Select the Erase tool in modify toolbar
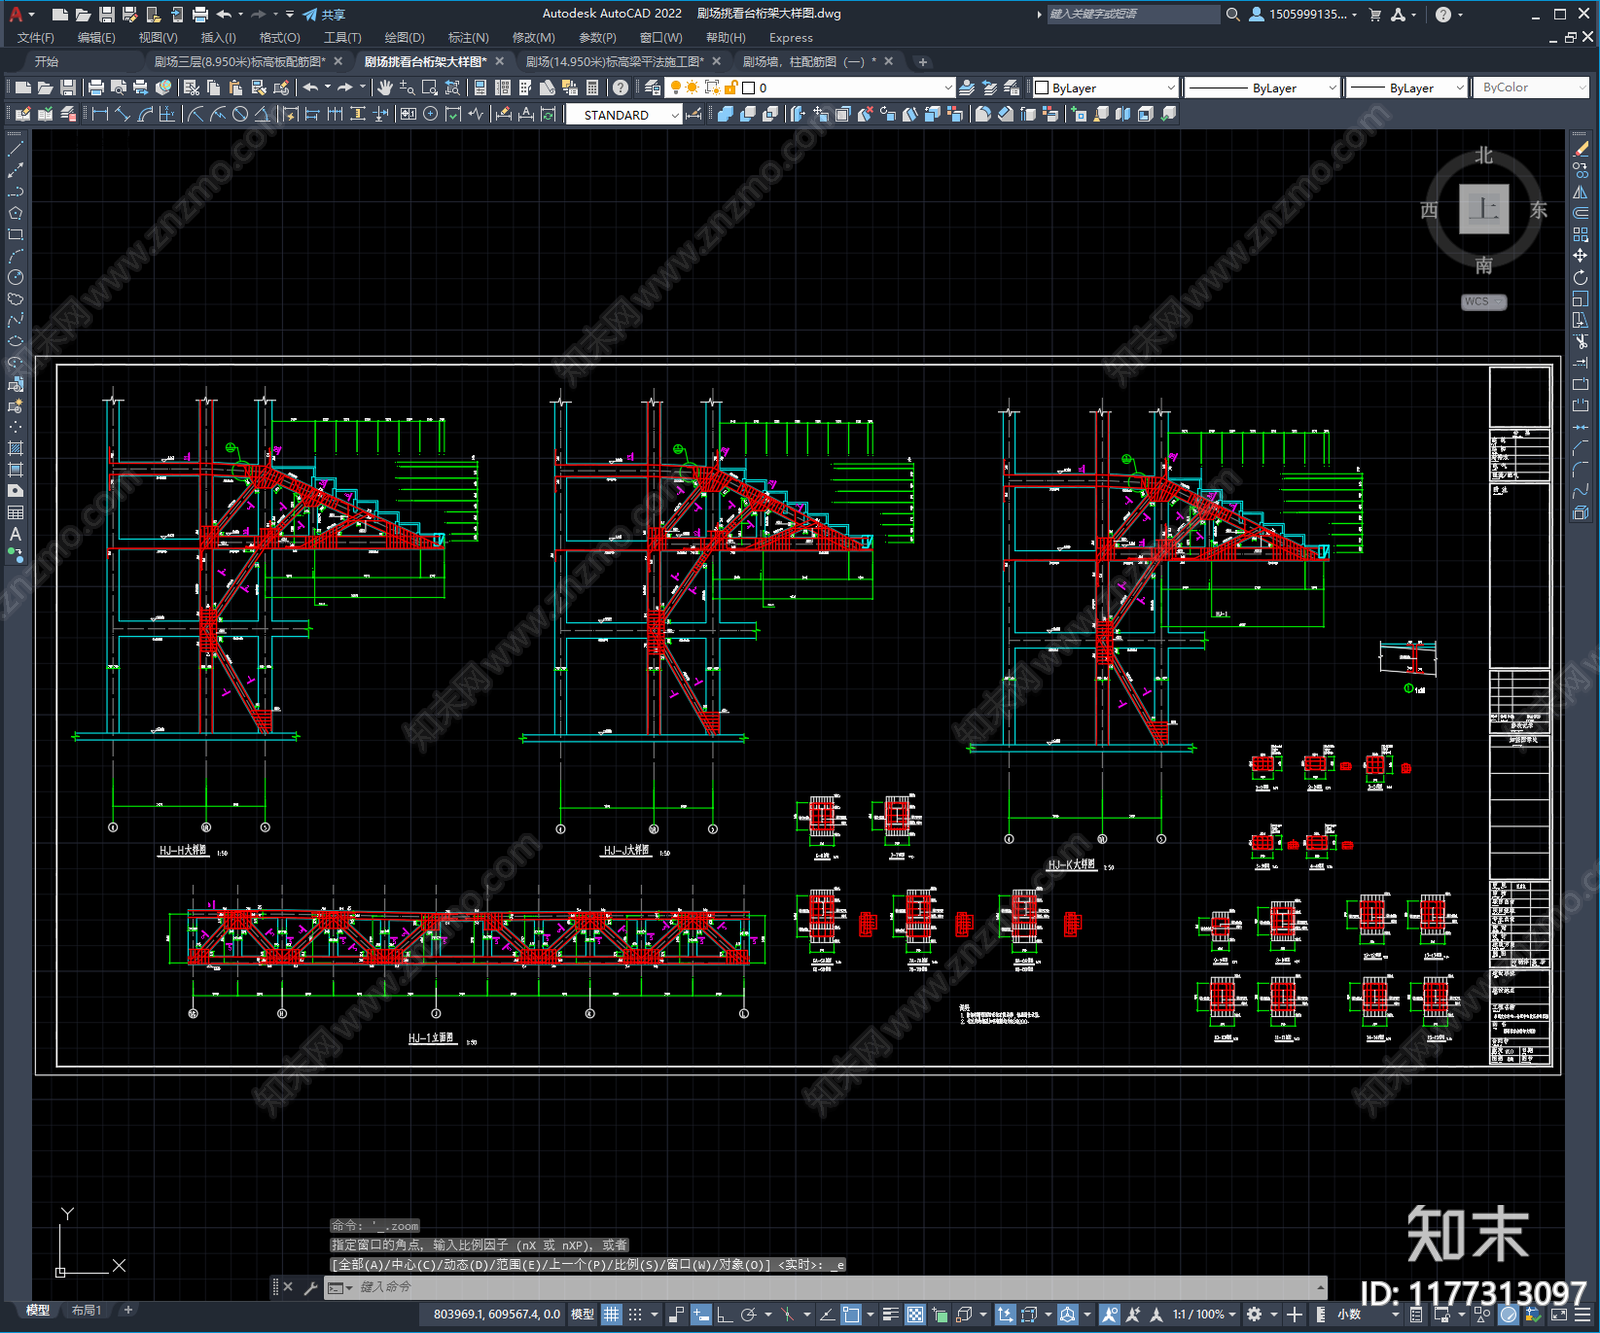Screen dimensions: 1600x1333 pyautogui.click(x=1580, y=148)
